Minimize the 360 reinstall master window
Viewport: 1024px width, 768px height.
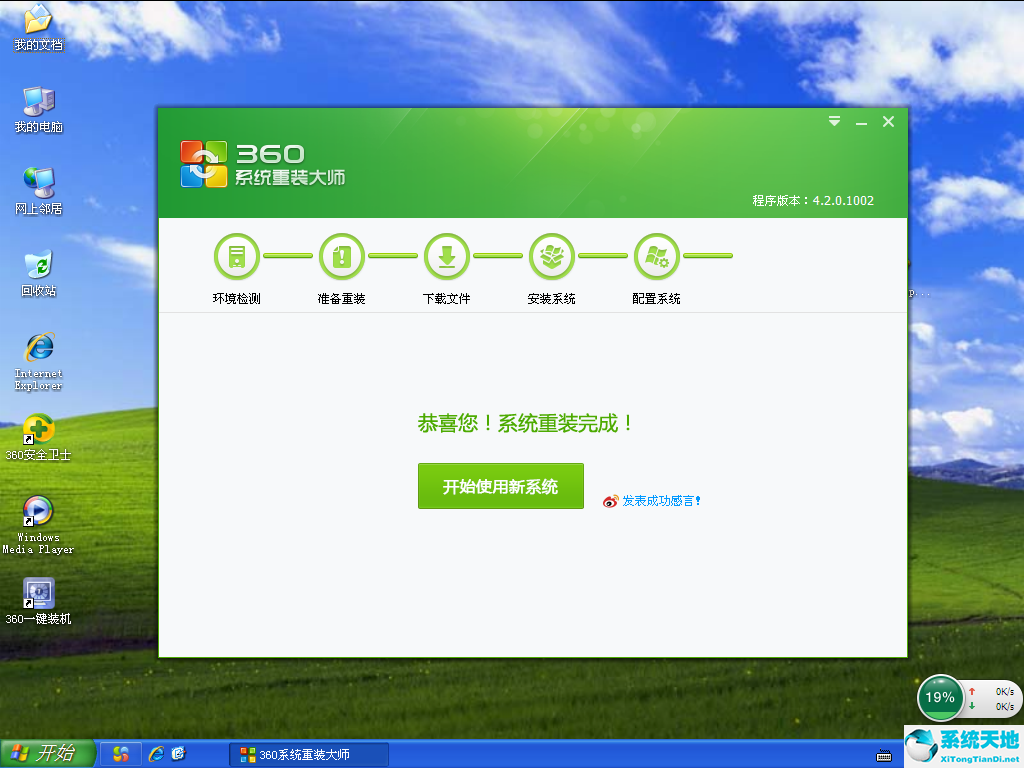tap(861, 123)
